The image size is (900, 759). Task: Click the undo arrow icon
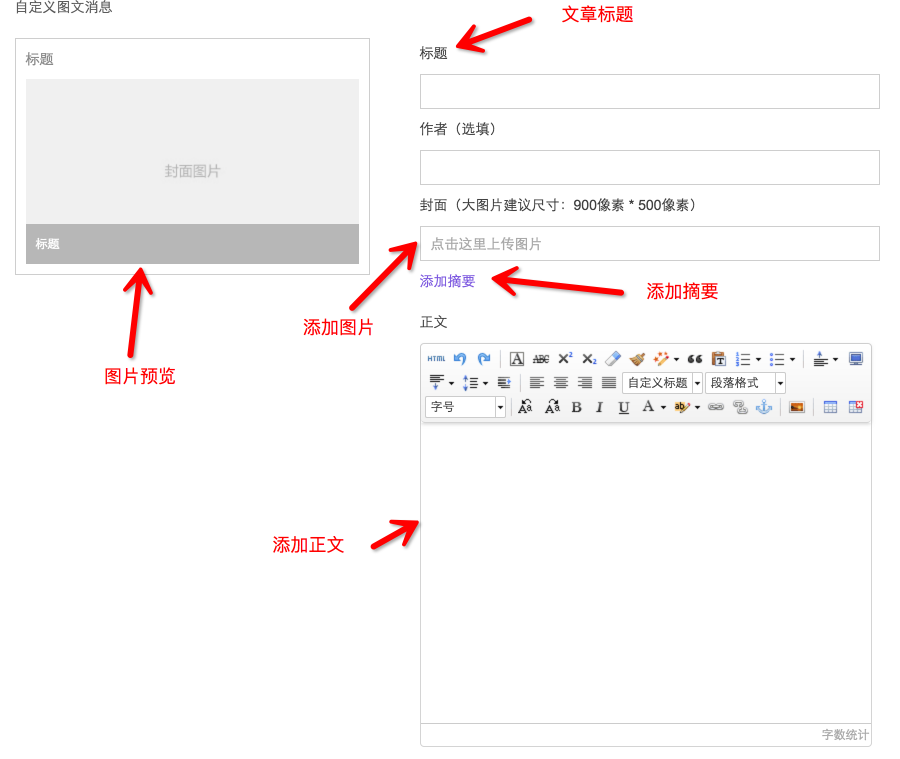coord(460,359)
